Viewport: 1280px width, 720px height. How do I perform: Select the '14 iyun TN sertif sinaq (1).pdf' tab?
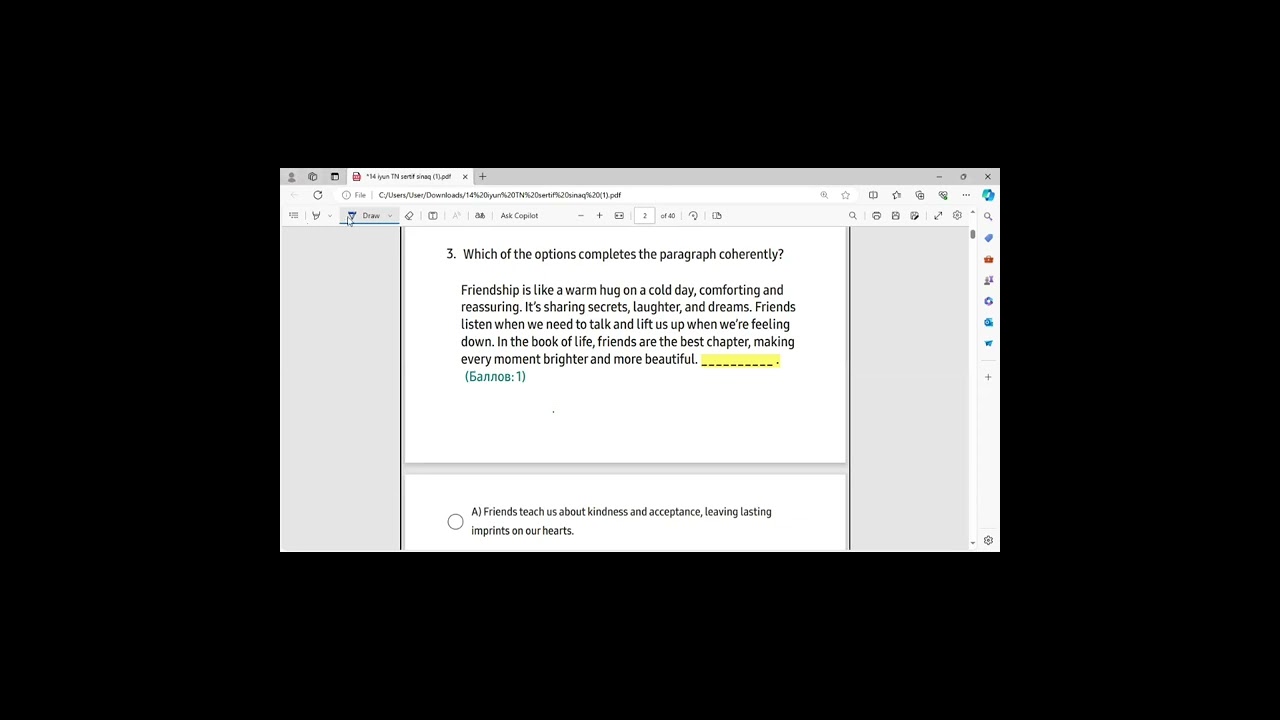408,177
